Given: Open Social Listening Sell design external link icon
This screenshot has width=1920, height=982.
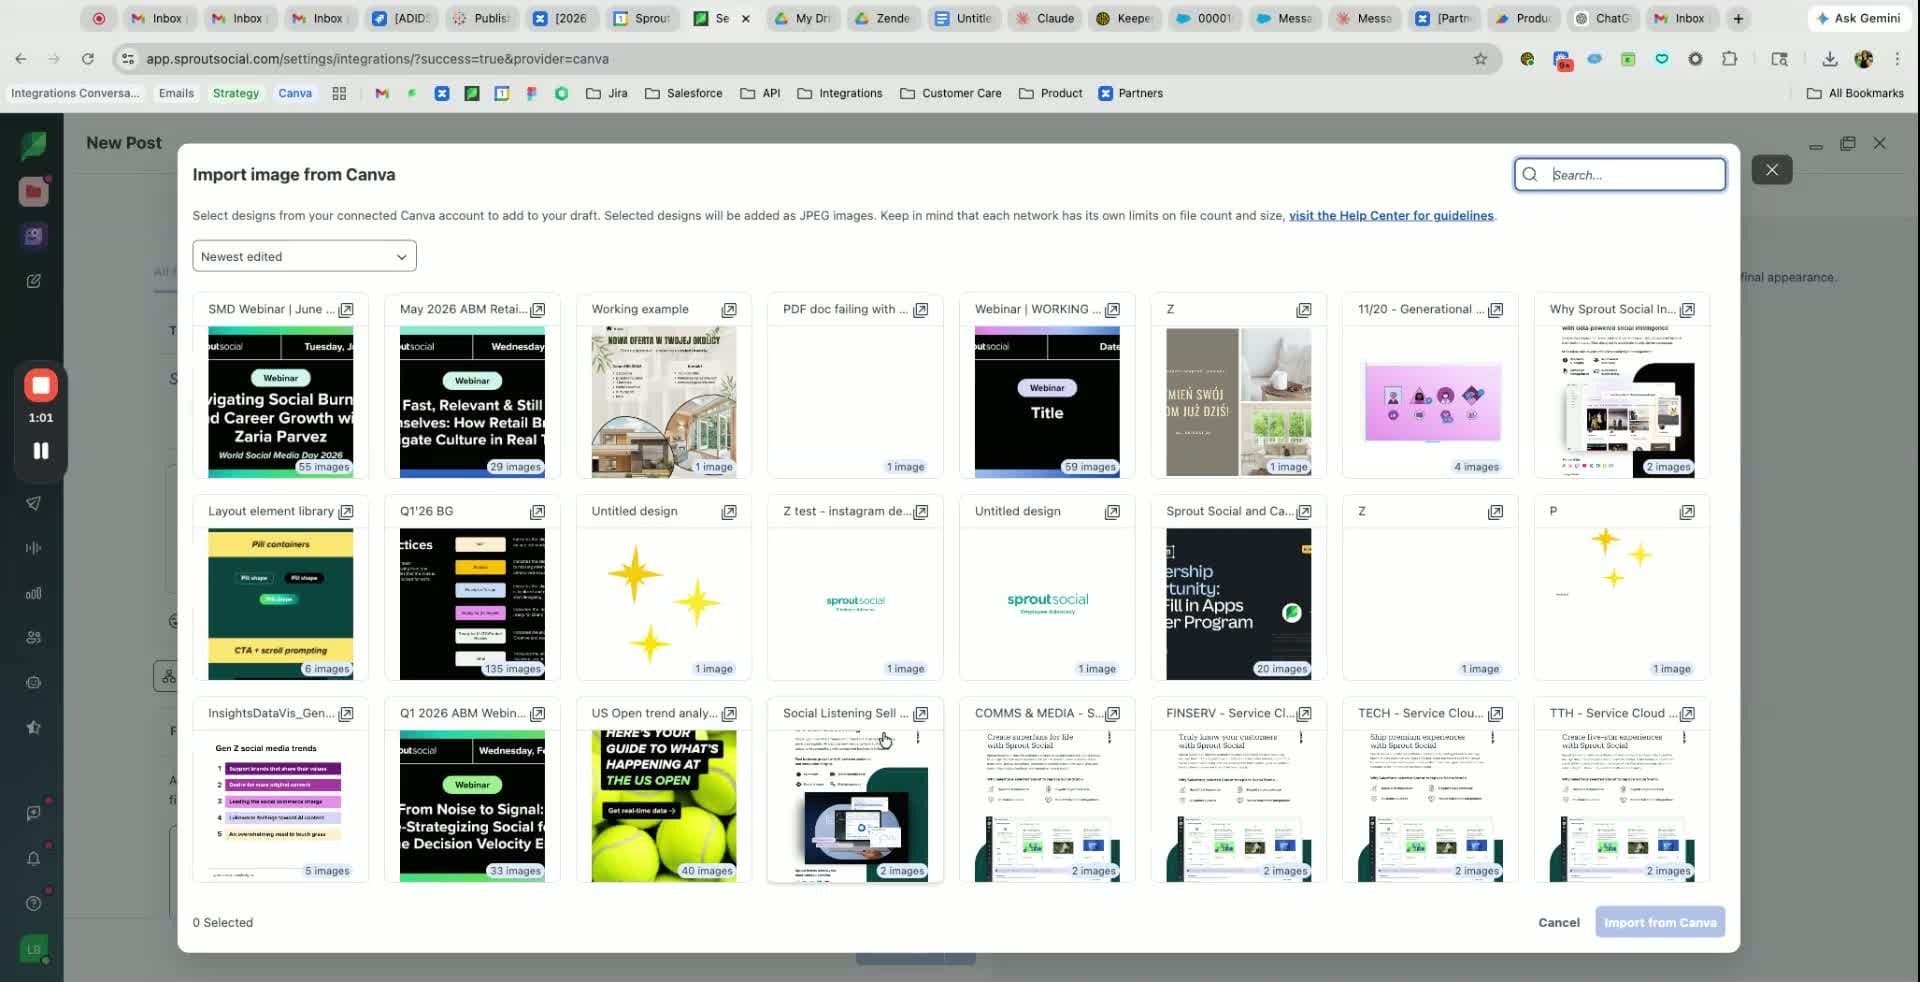Looking at the screenshot, I should (921, 714).
